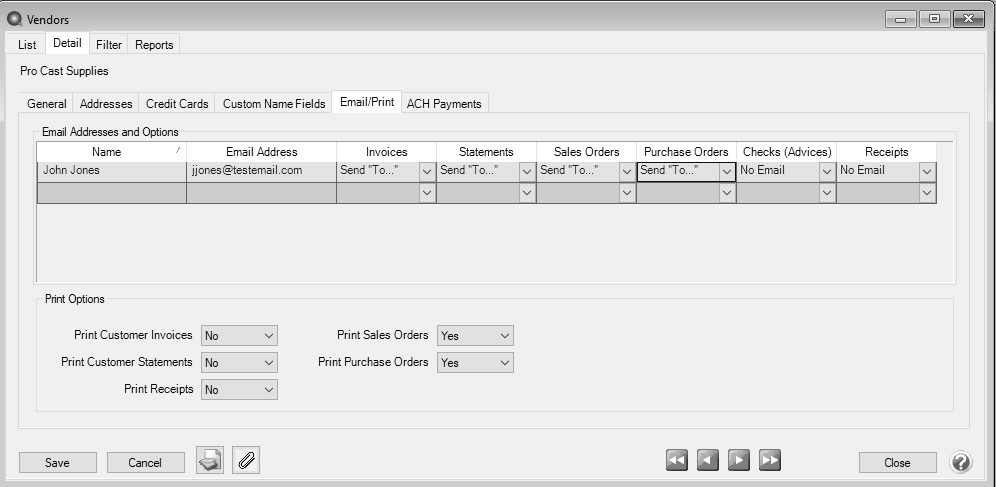Switch to the Reports tab
Viewport: 996px width, 487px height.
pos(154,45)
